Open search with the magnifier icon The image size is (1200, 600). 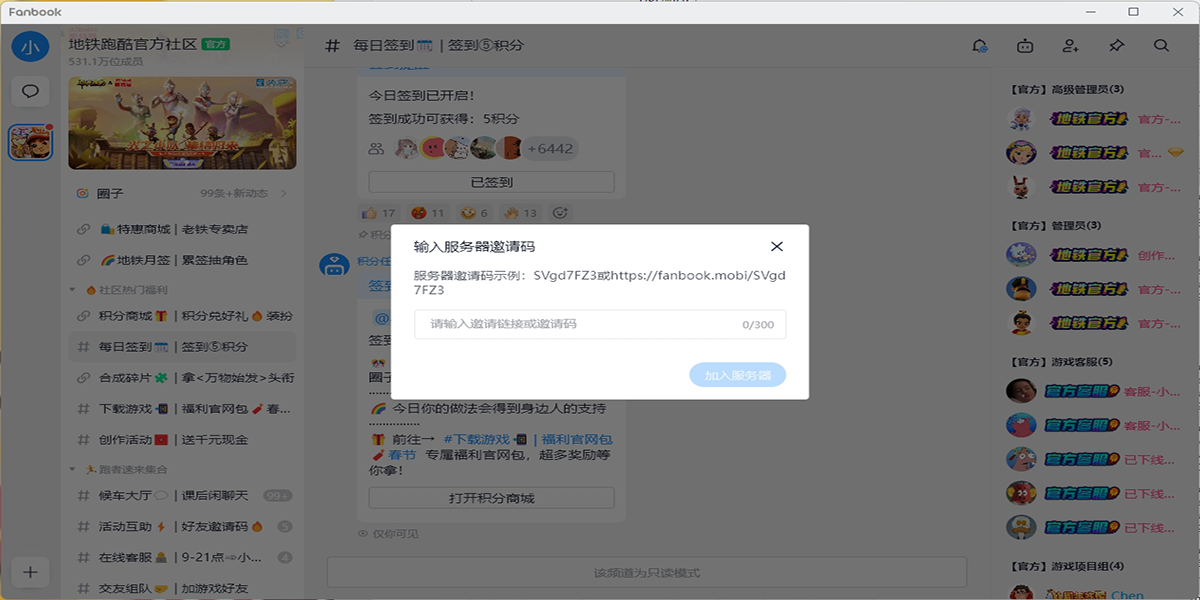[1161, 45]
